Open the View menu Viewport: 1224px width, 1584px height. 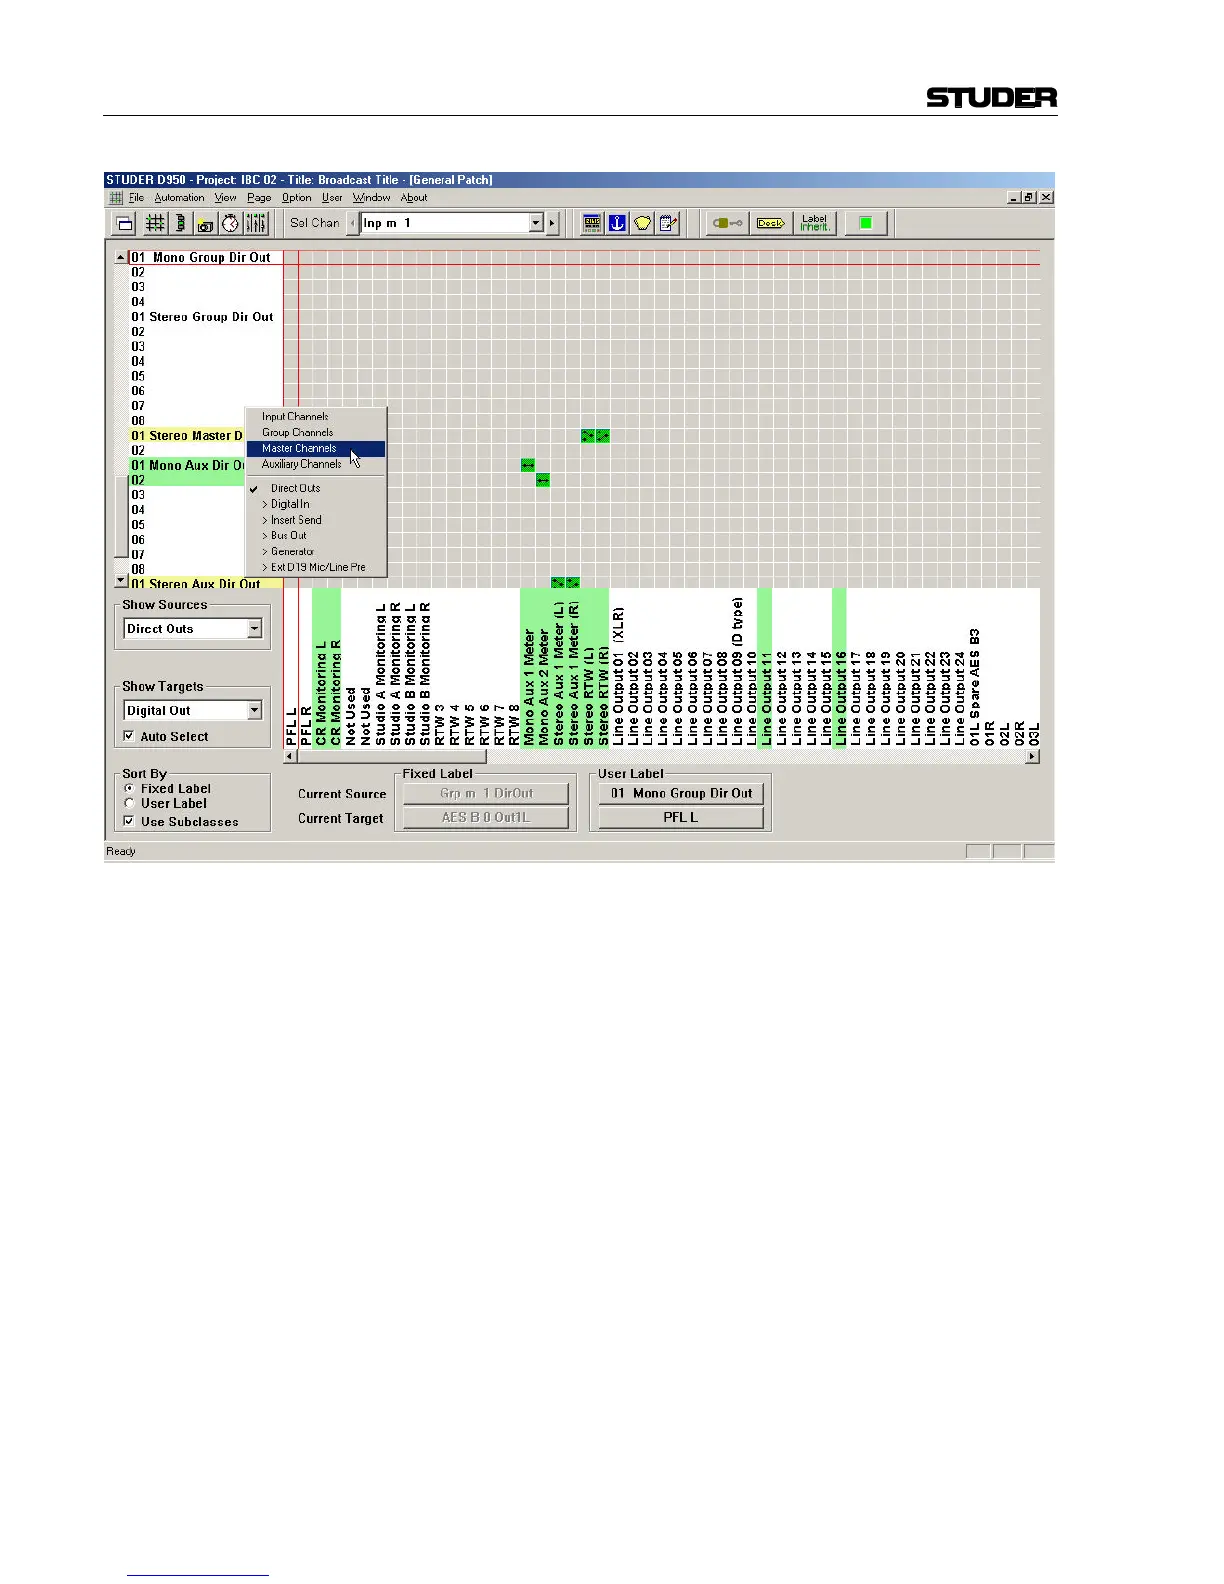[x=226, y=198]
